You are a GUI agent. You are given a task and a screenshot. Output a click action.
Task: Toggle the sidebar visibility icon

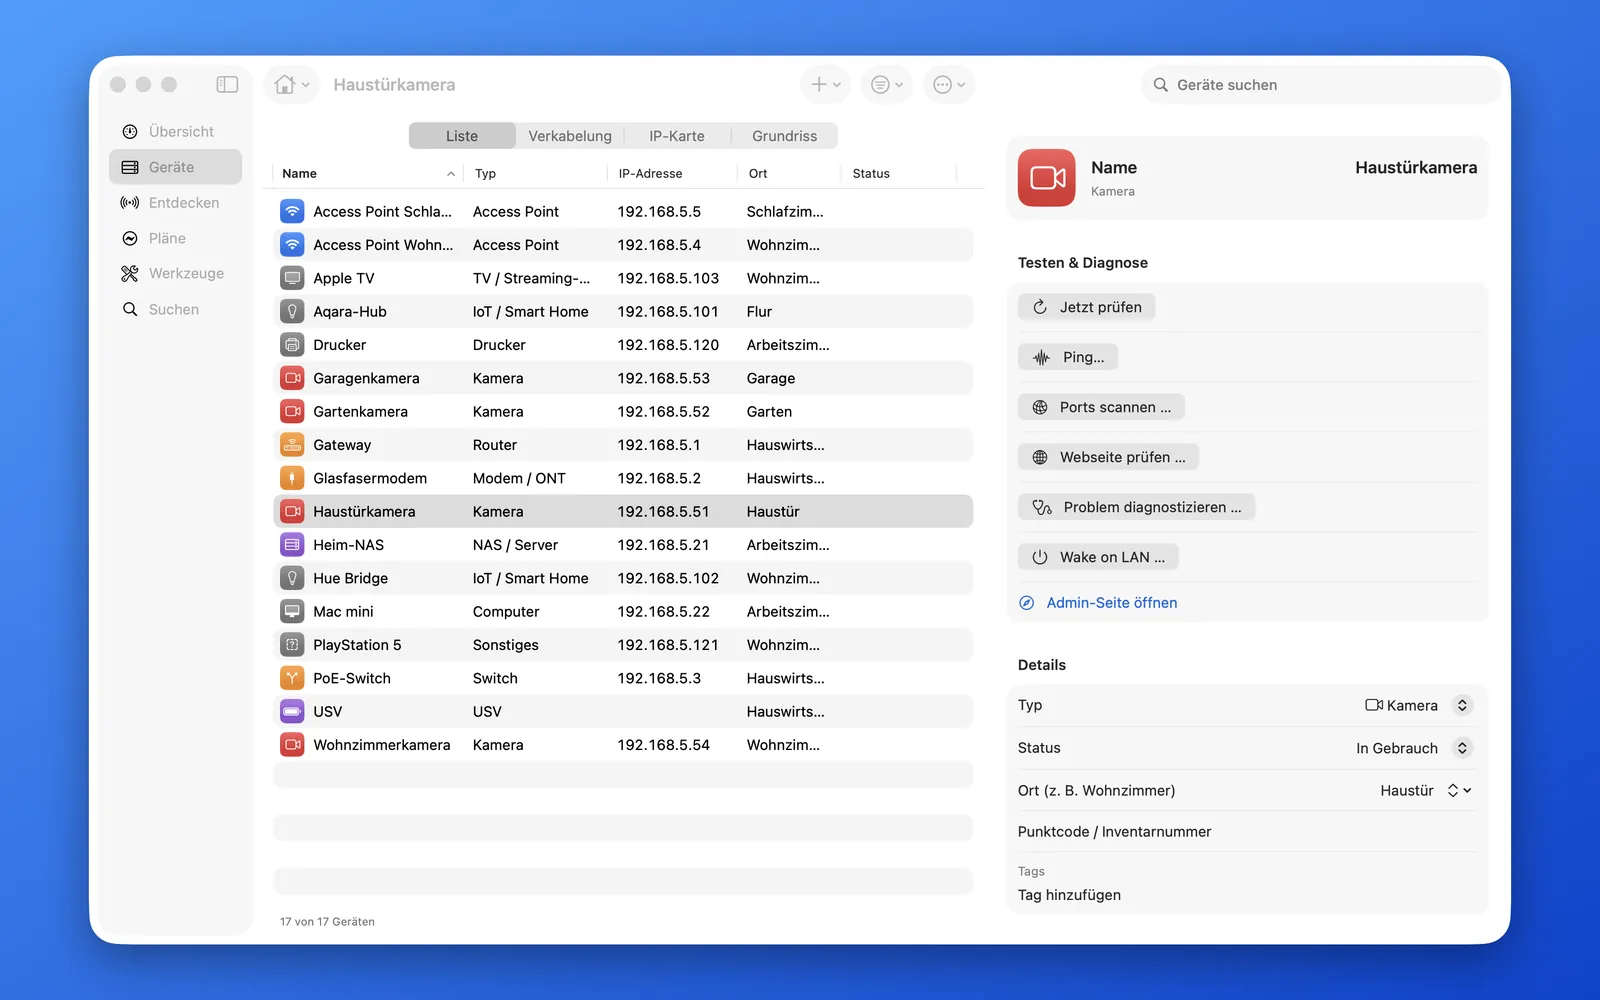coord(227,85)
